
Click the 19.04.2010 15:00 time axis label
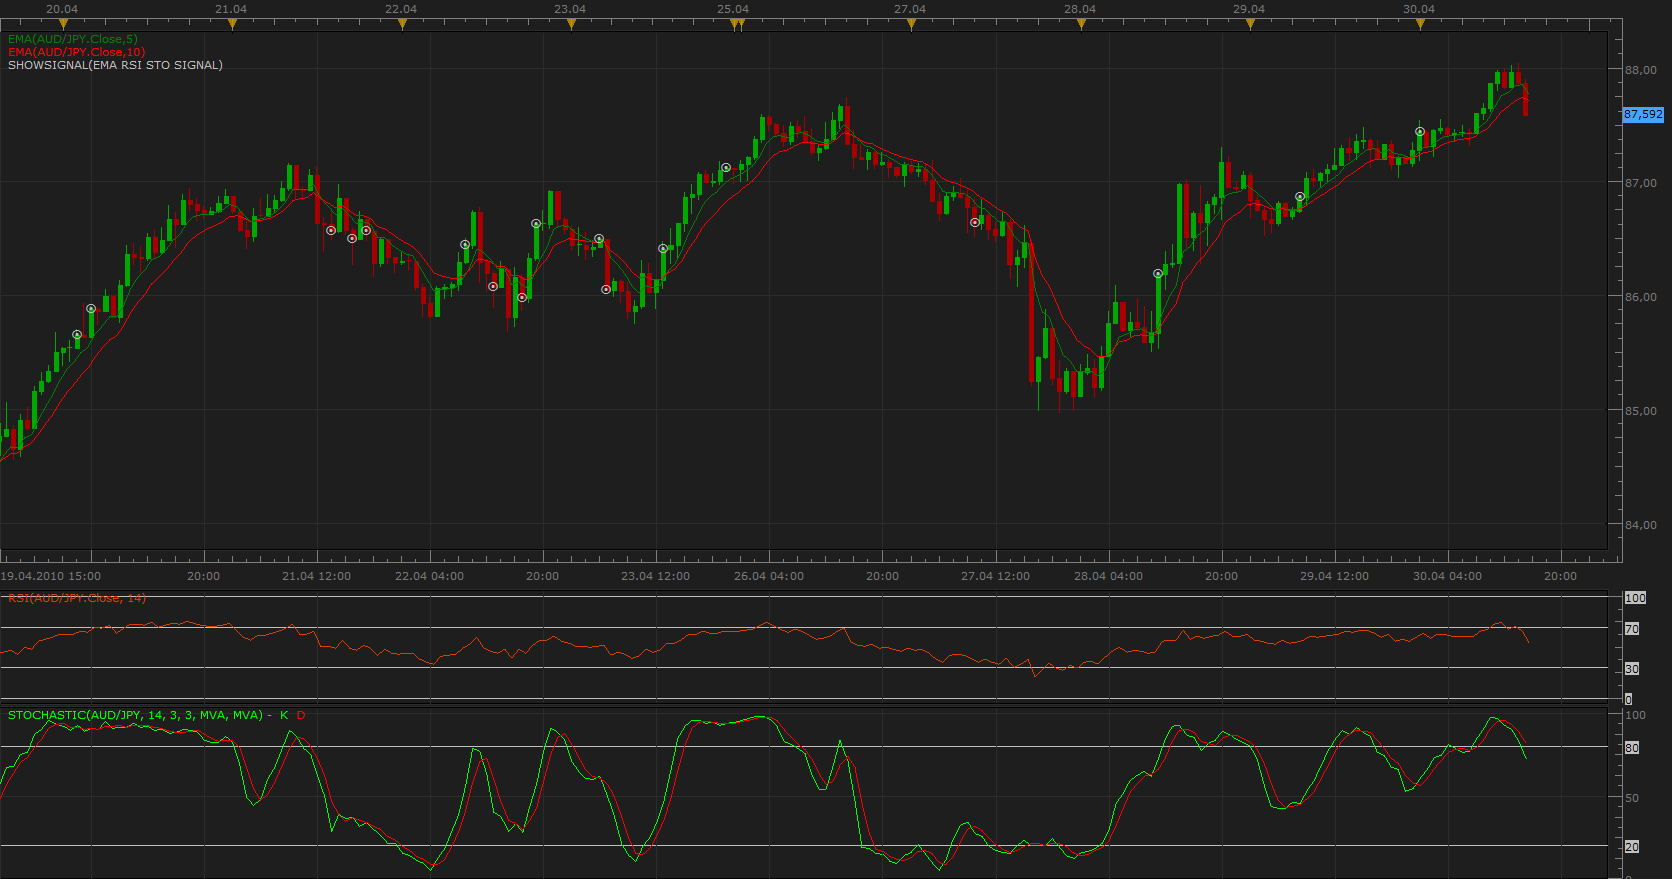[51, 576]
